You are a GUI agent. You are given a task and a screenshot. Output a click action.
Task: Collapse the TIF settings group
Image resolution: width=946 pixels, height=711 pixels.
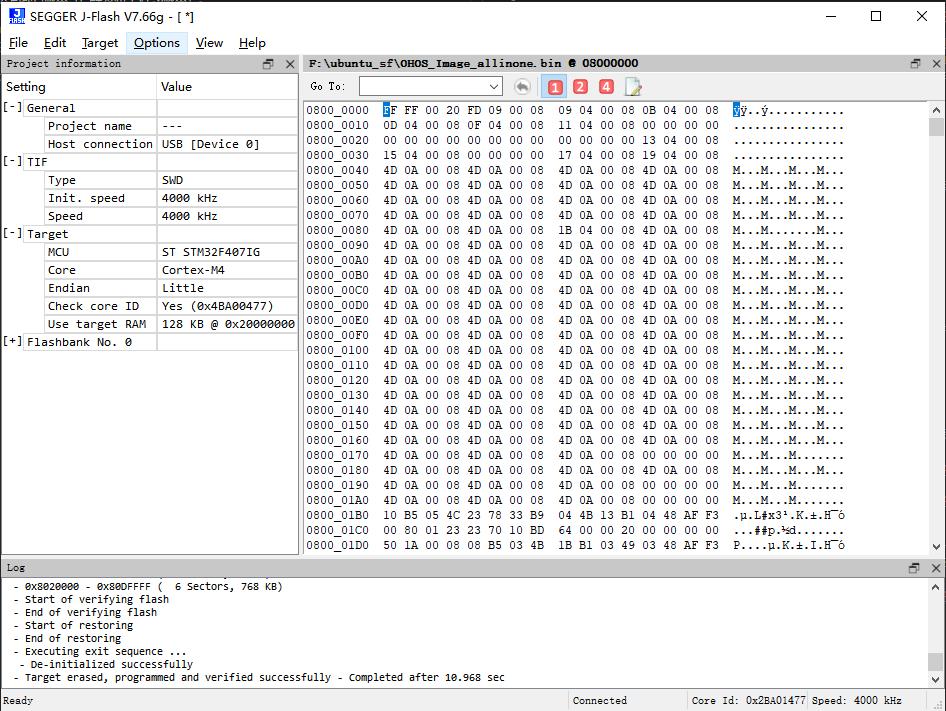coord(12,161)
